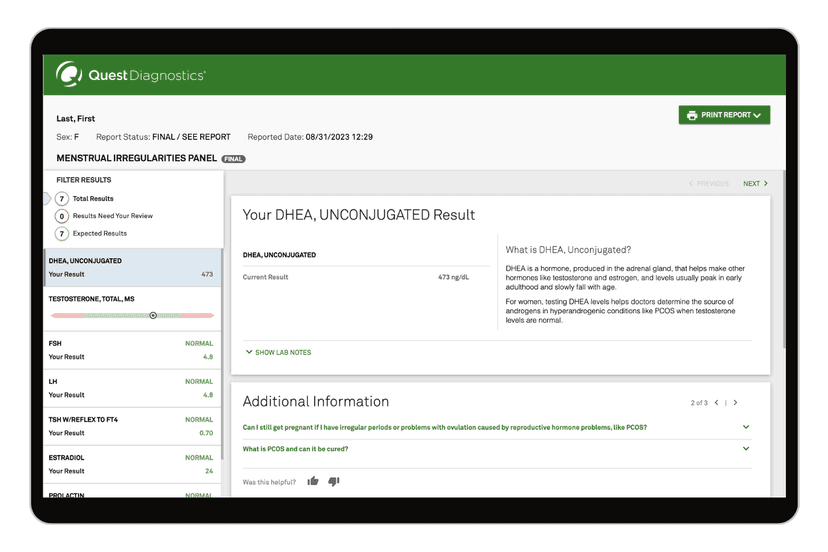
Task: Click the Quest Diagnostics logo
Action: coord(131,75)
